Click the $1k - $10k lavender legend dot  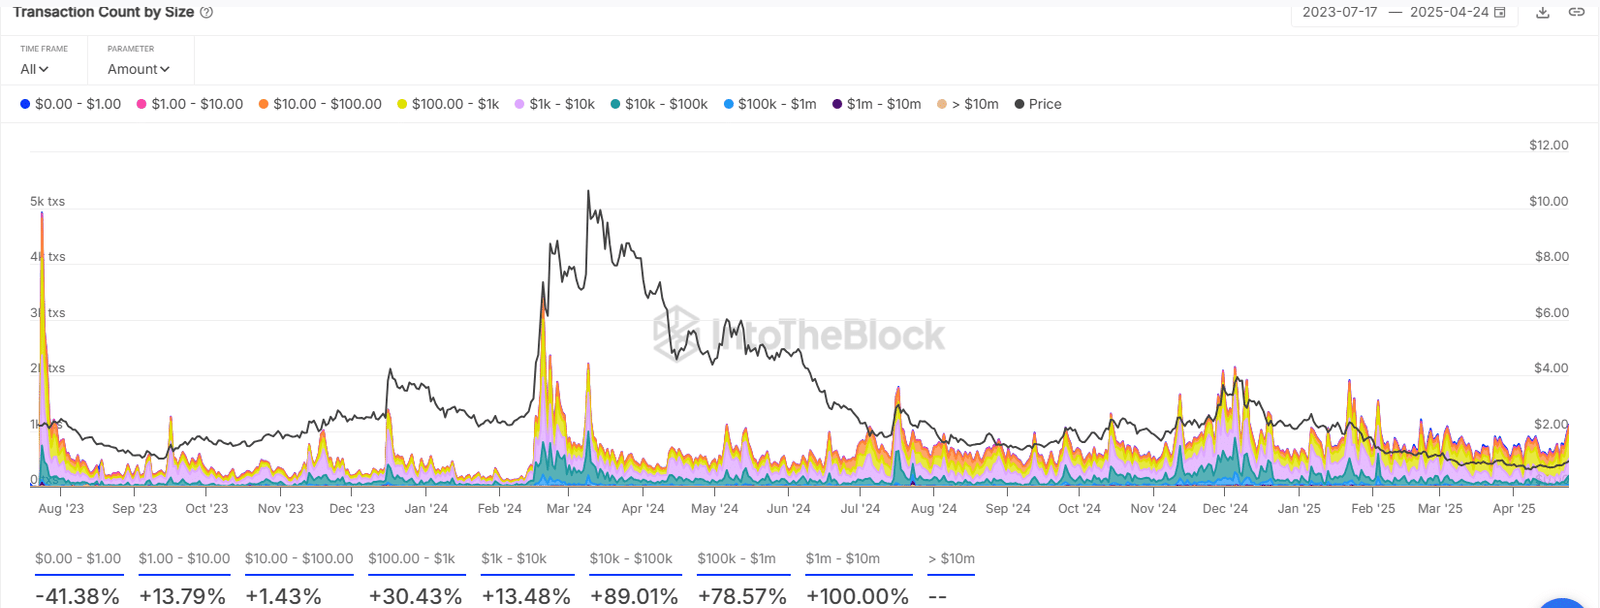point(520,104)
